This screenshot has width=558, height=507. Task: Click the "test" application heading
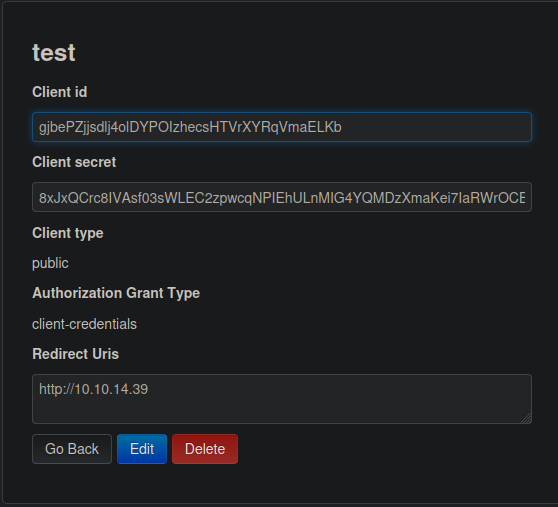(x=54, y=53)
